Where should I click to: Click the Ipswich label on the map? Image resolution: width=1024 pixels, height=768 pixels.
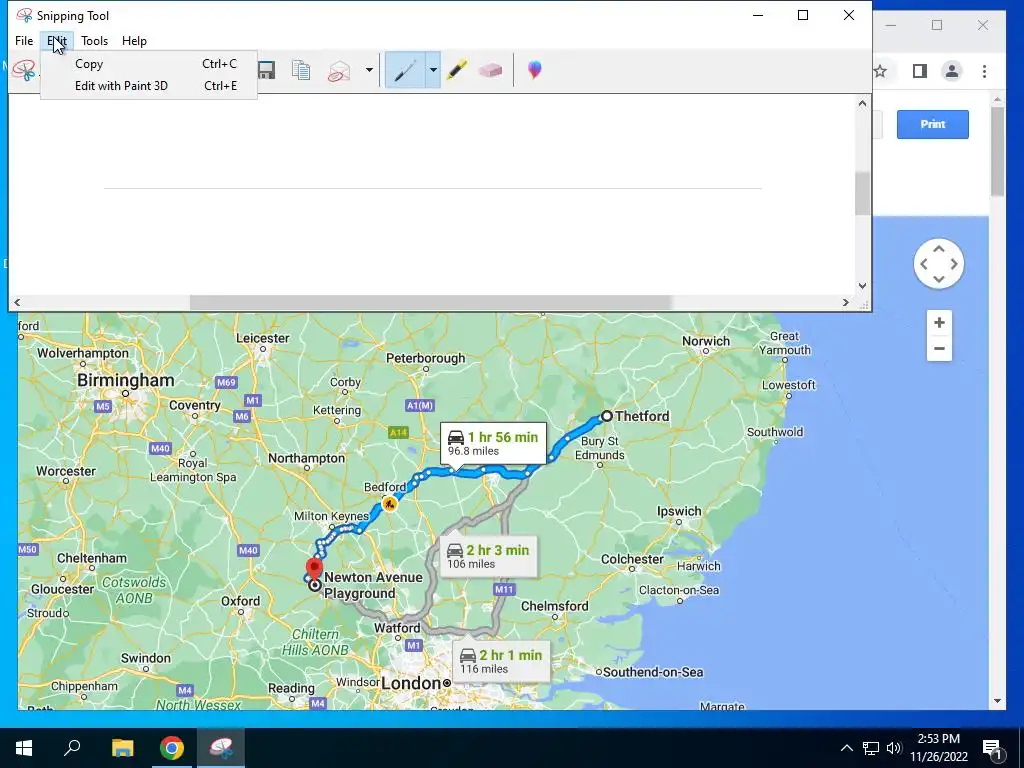coord(679,511)
